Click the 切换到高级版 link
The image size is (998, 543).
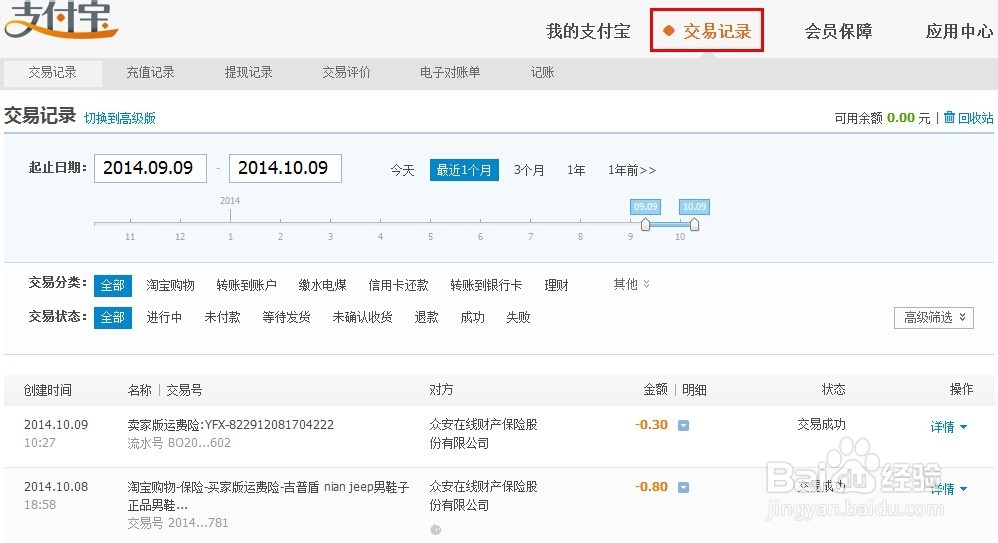tap(120, 118)
